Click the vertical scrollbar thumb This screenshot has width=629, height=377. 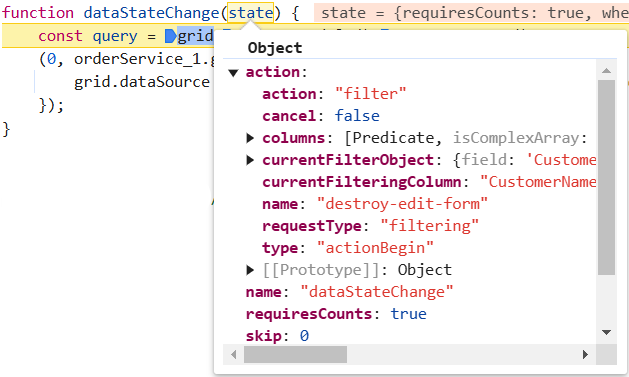tap(606, 177)
